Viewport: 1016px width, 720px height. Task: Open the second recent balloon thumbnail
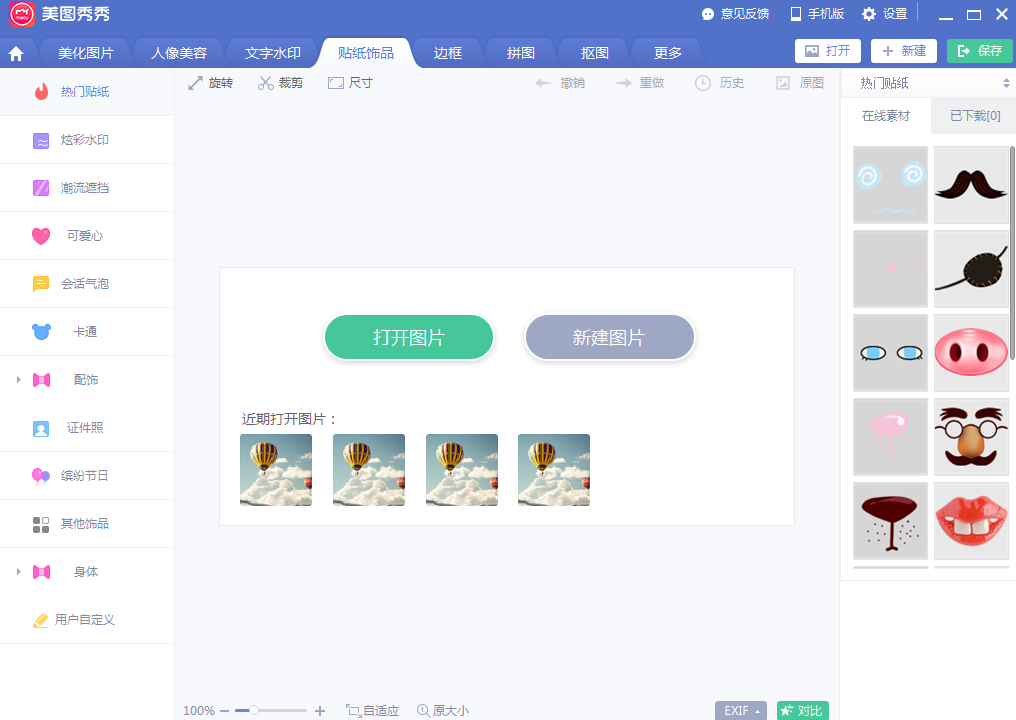point(369,470)
